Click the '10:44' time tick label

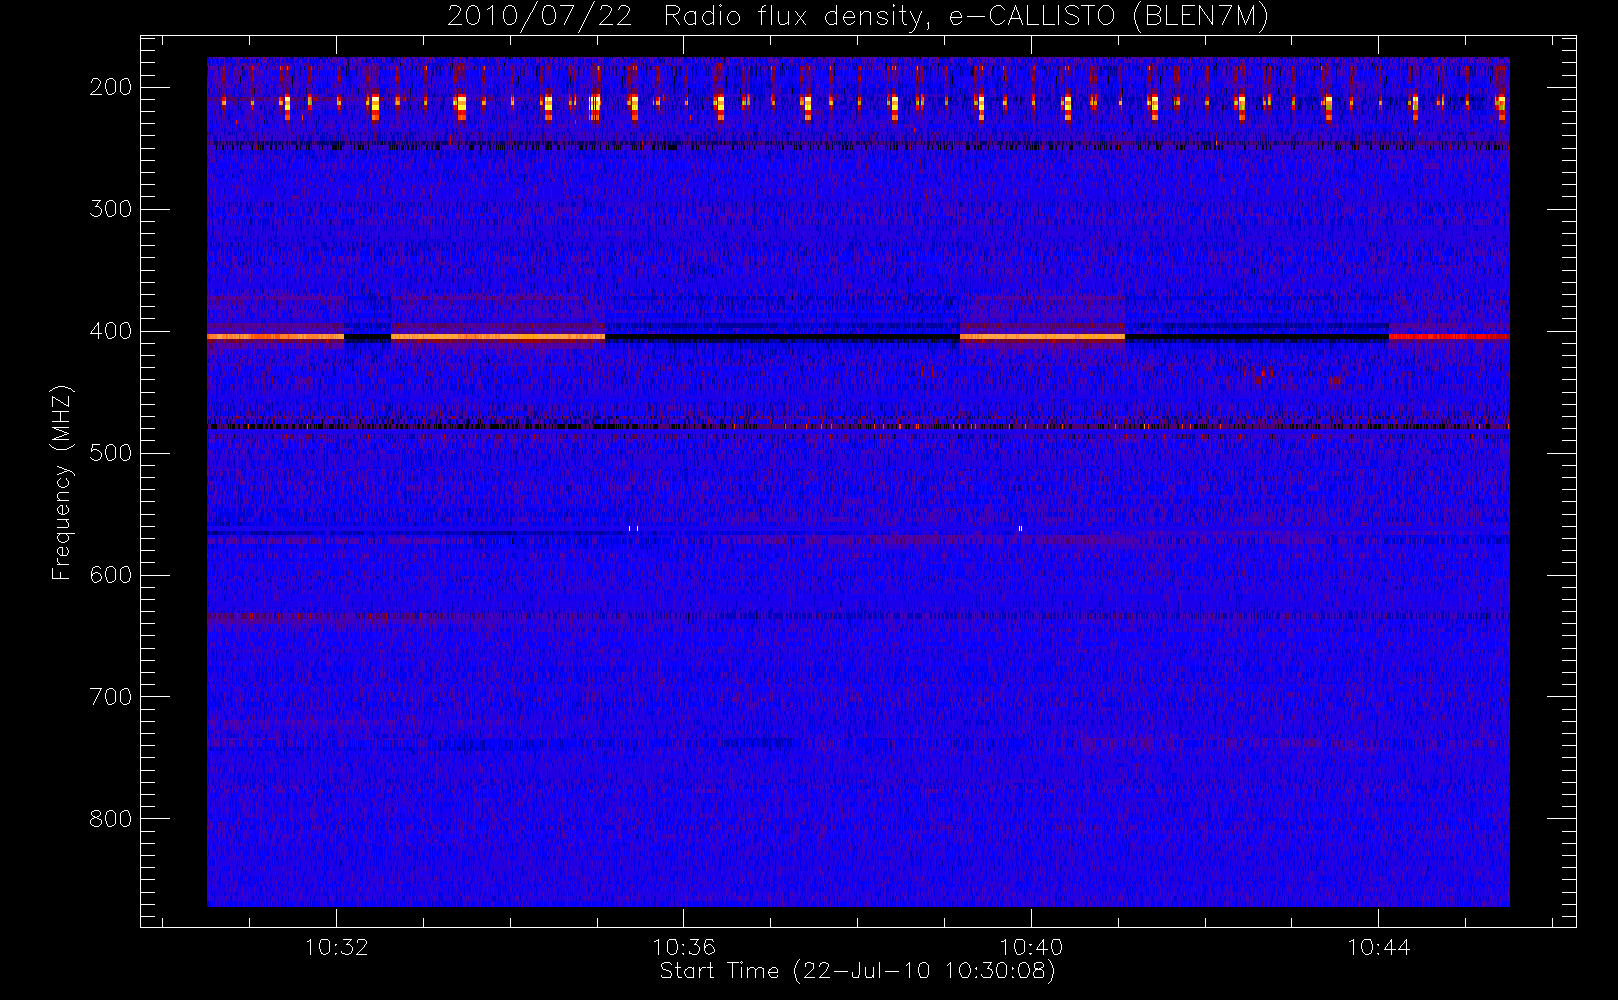(x=1378, y=947)
